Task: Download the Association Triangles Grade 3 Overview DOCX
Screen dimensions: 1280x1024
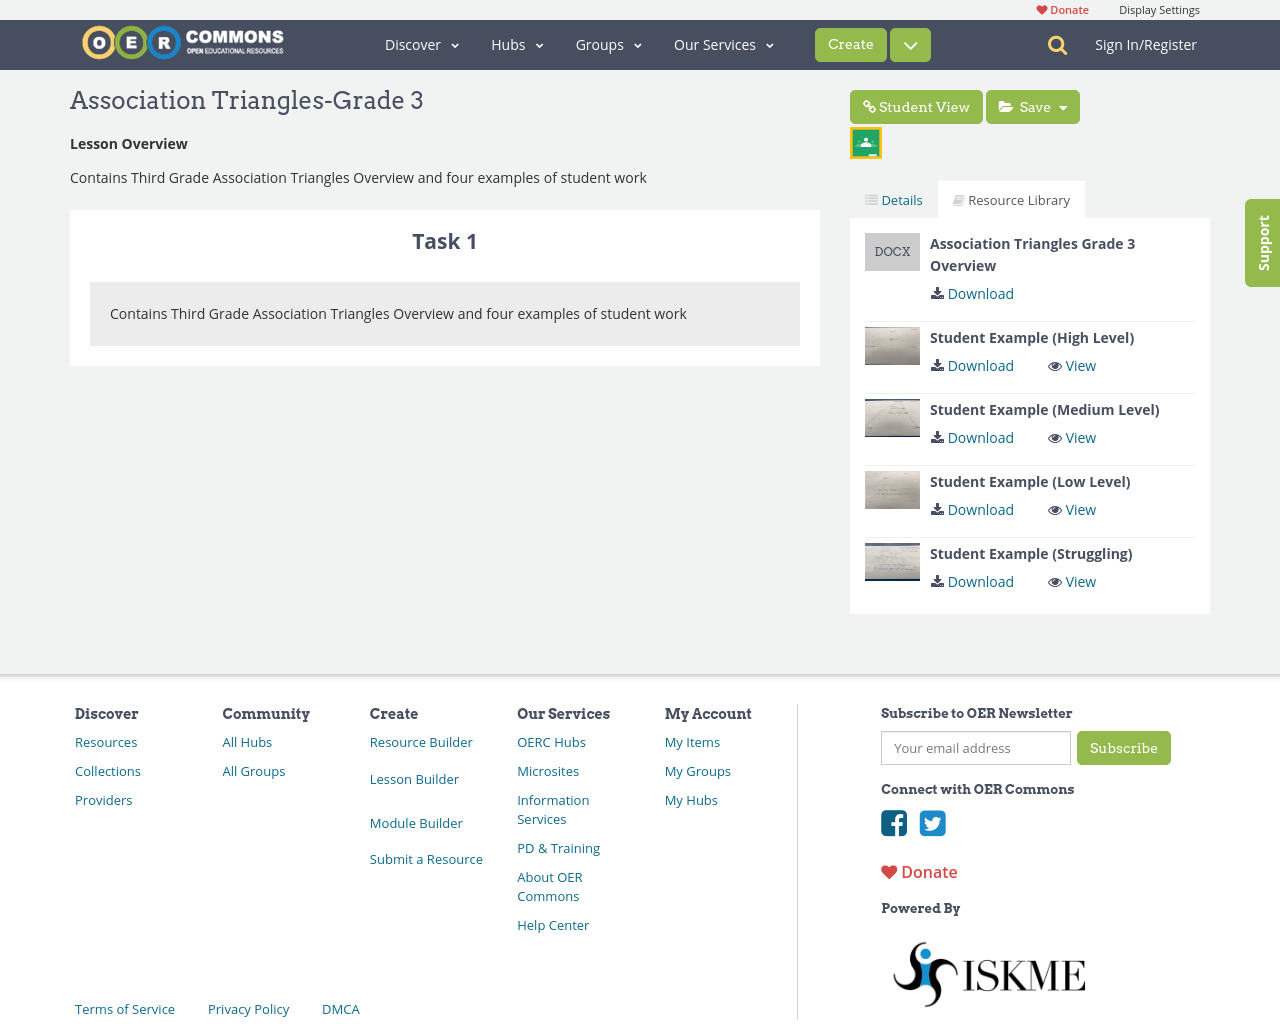Action: [971, 293]
